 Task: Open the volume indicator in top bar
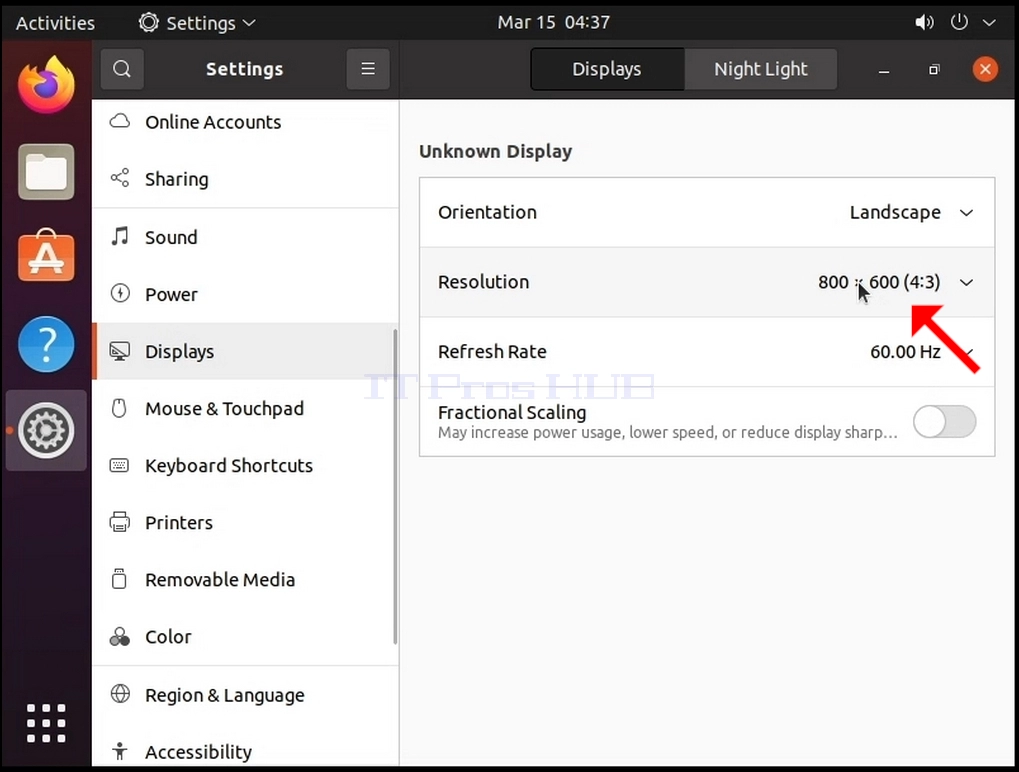[x=923, y=23]
